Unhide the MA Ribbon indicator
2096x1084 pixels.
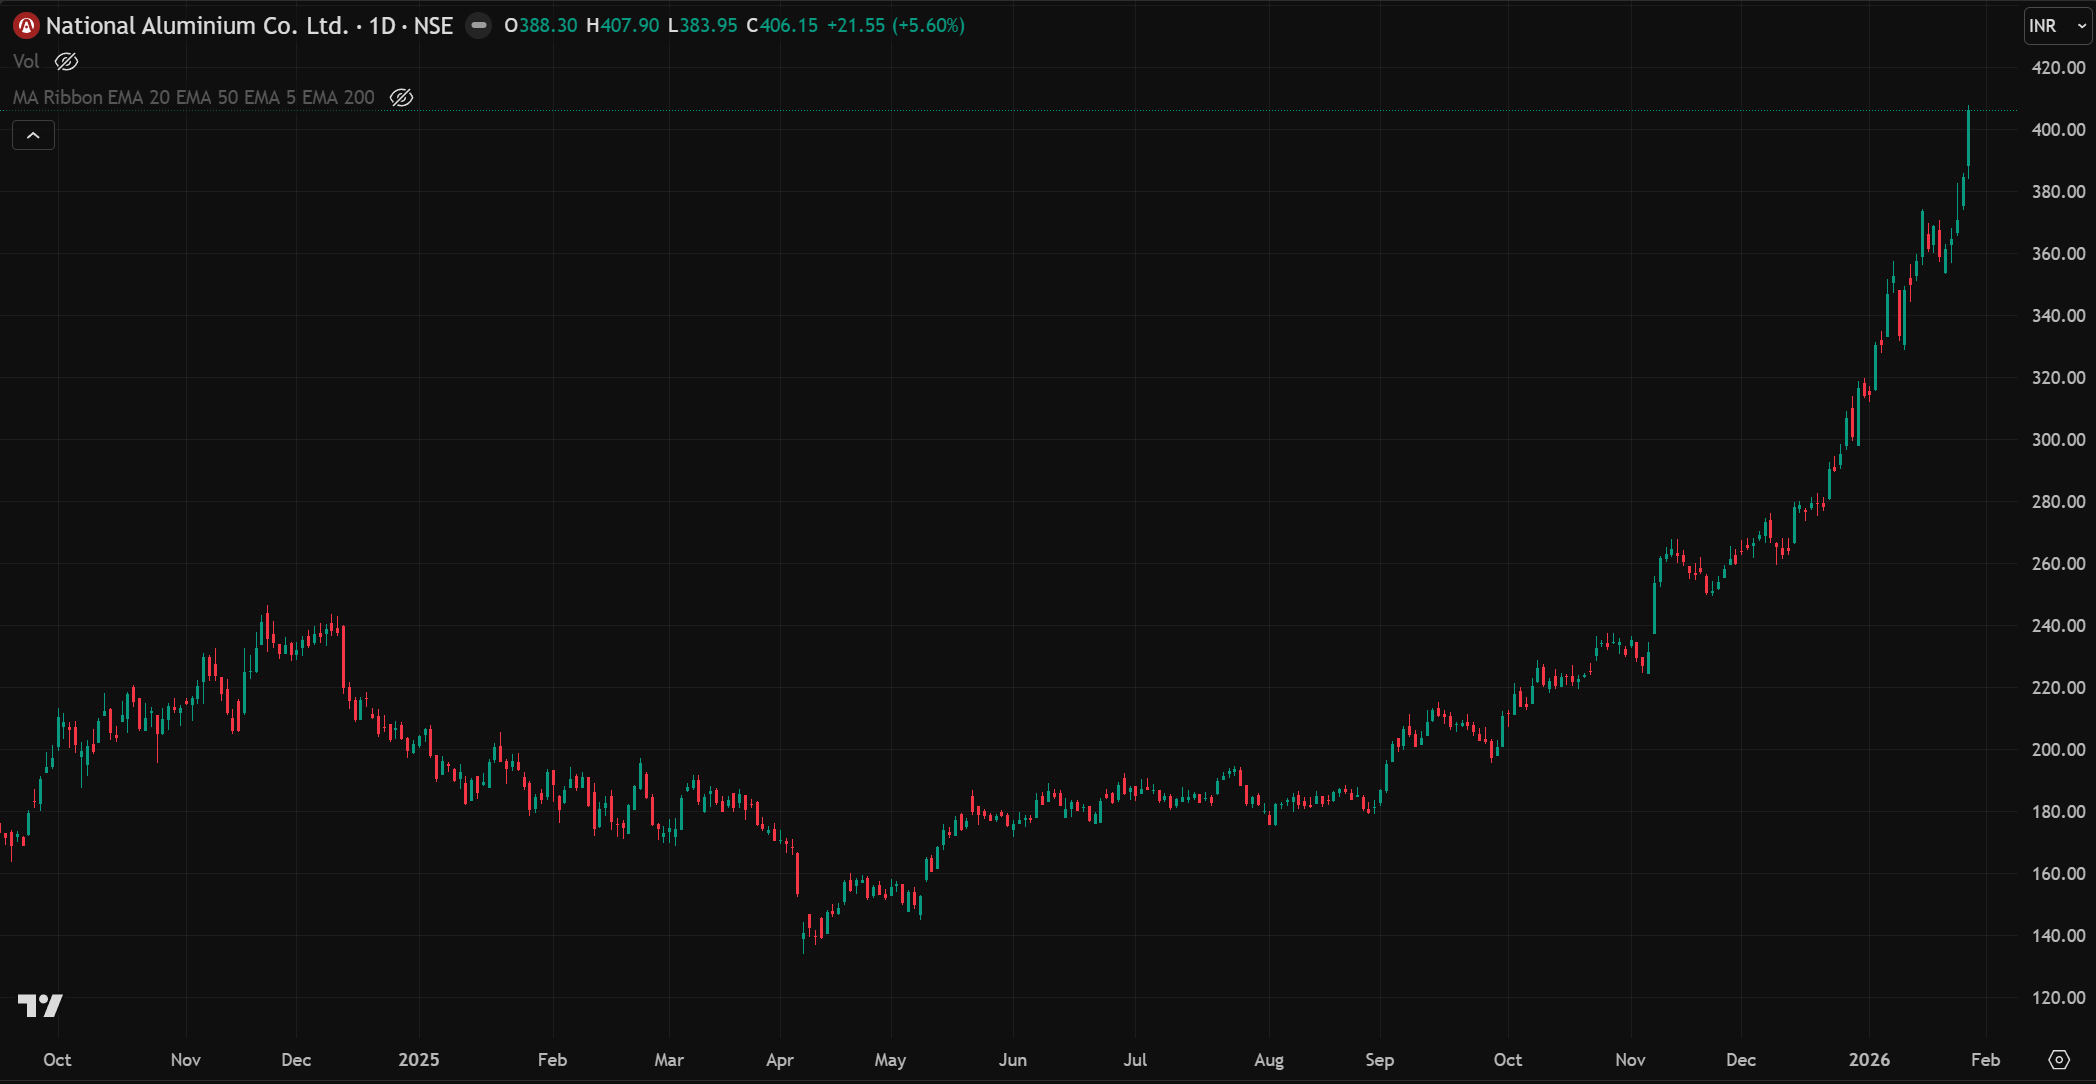coord(401,98)
